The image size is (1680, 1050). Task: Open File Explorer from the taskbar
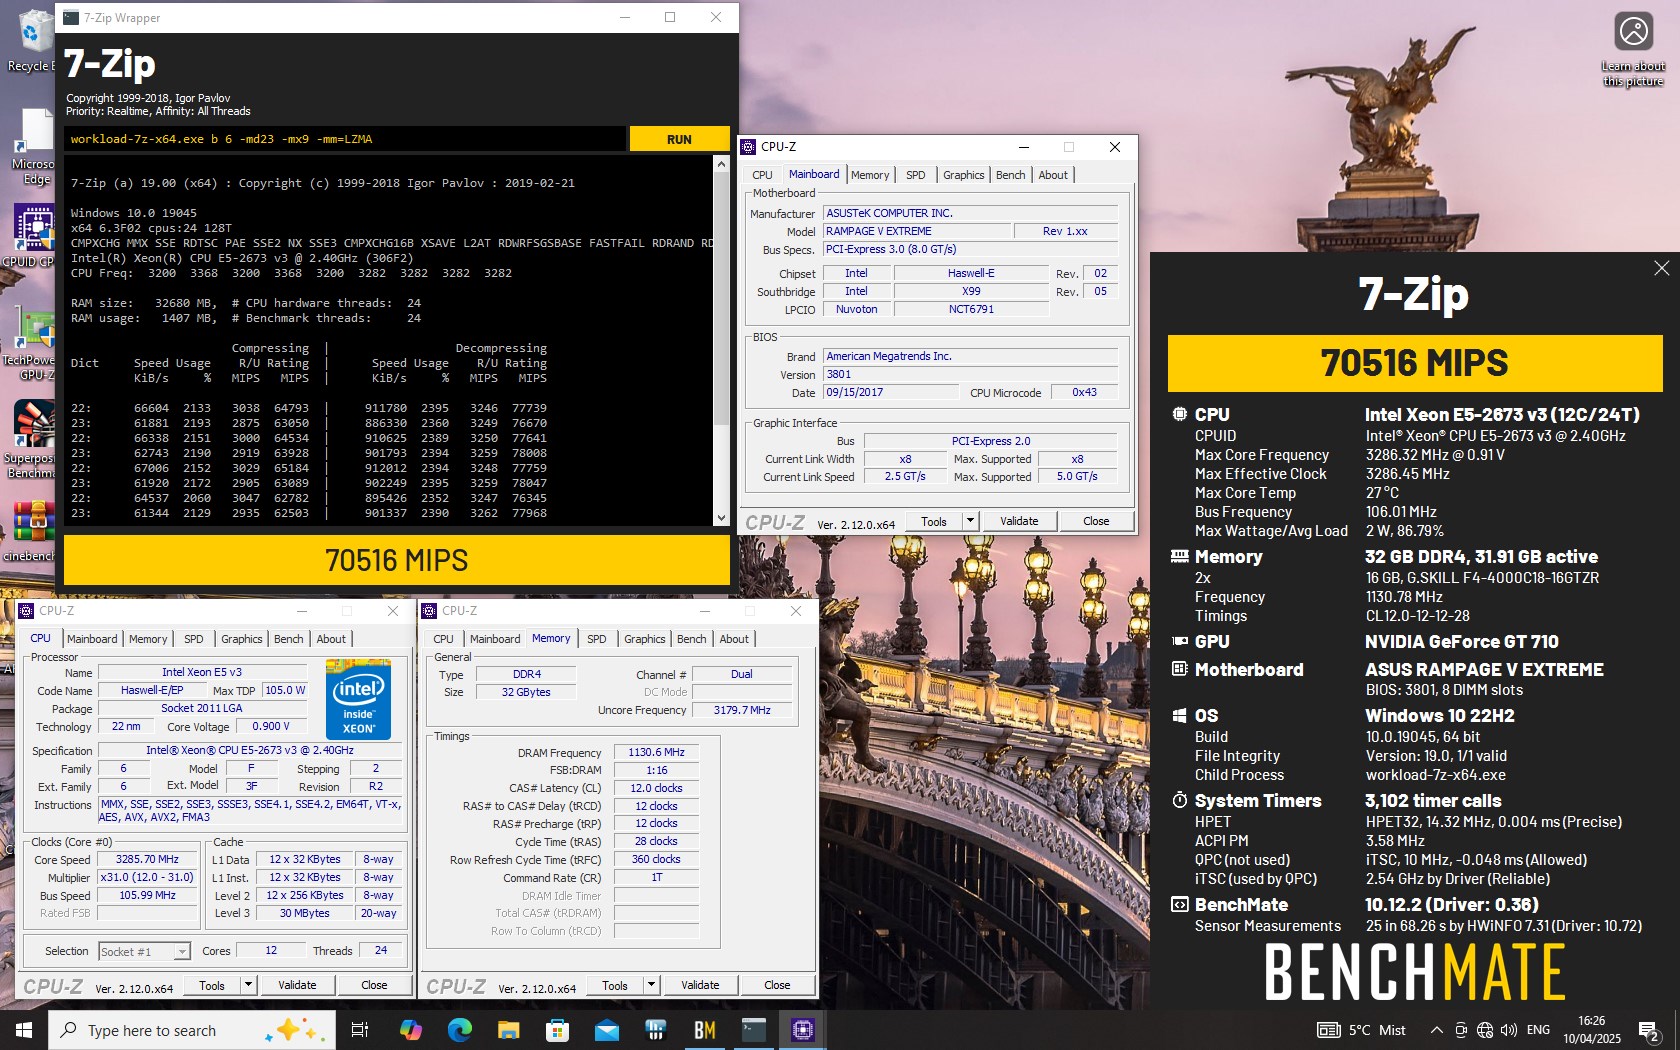pyautogui.click(x=509, y=1030)
